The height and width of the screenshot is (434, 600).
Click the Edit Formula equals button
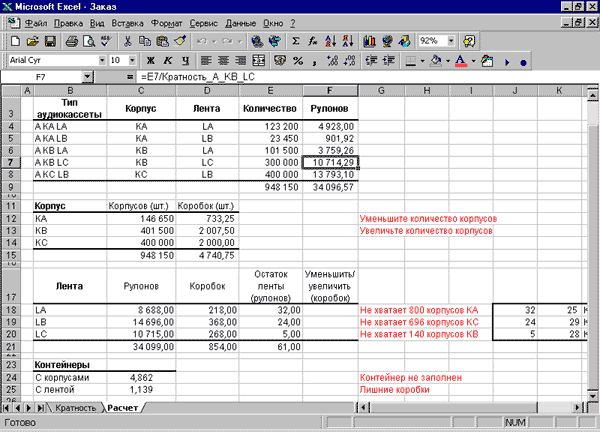[130, 77]
